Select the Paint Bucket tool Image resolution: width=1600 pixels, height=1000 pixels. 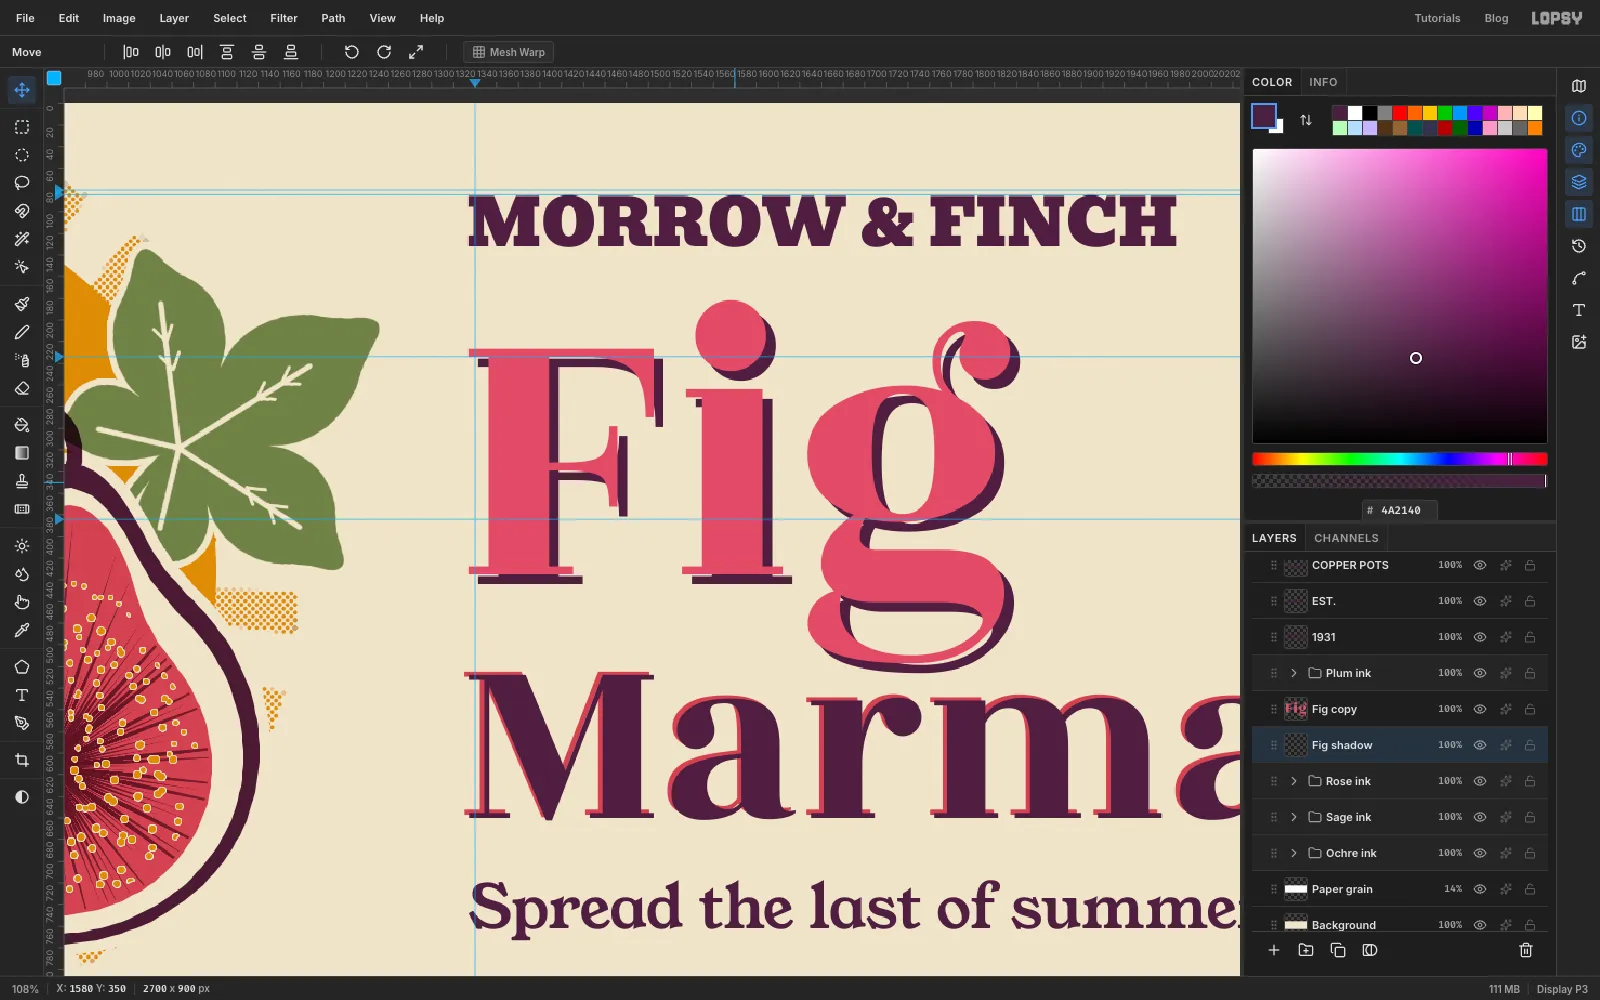22,425
